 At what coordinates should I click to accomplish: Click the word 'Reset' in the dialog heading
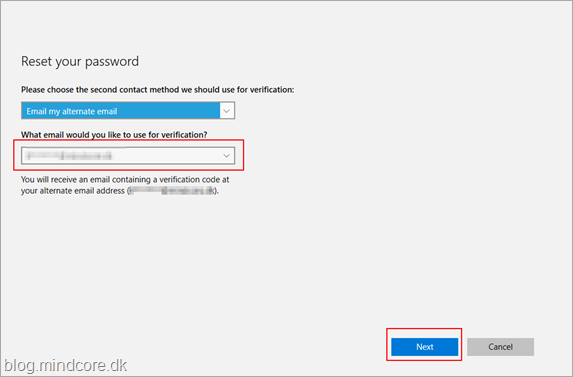(x=36, y=61)
